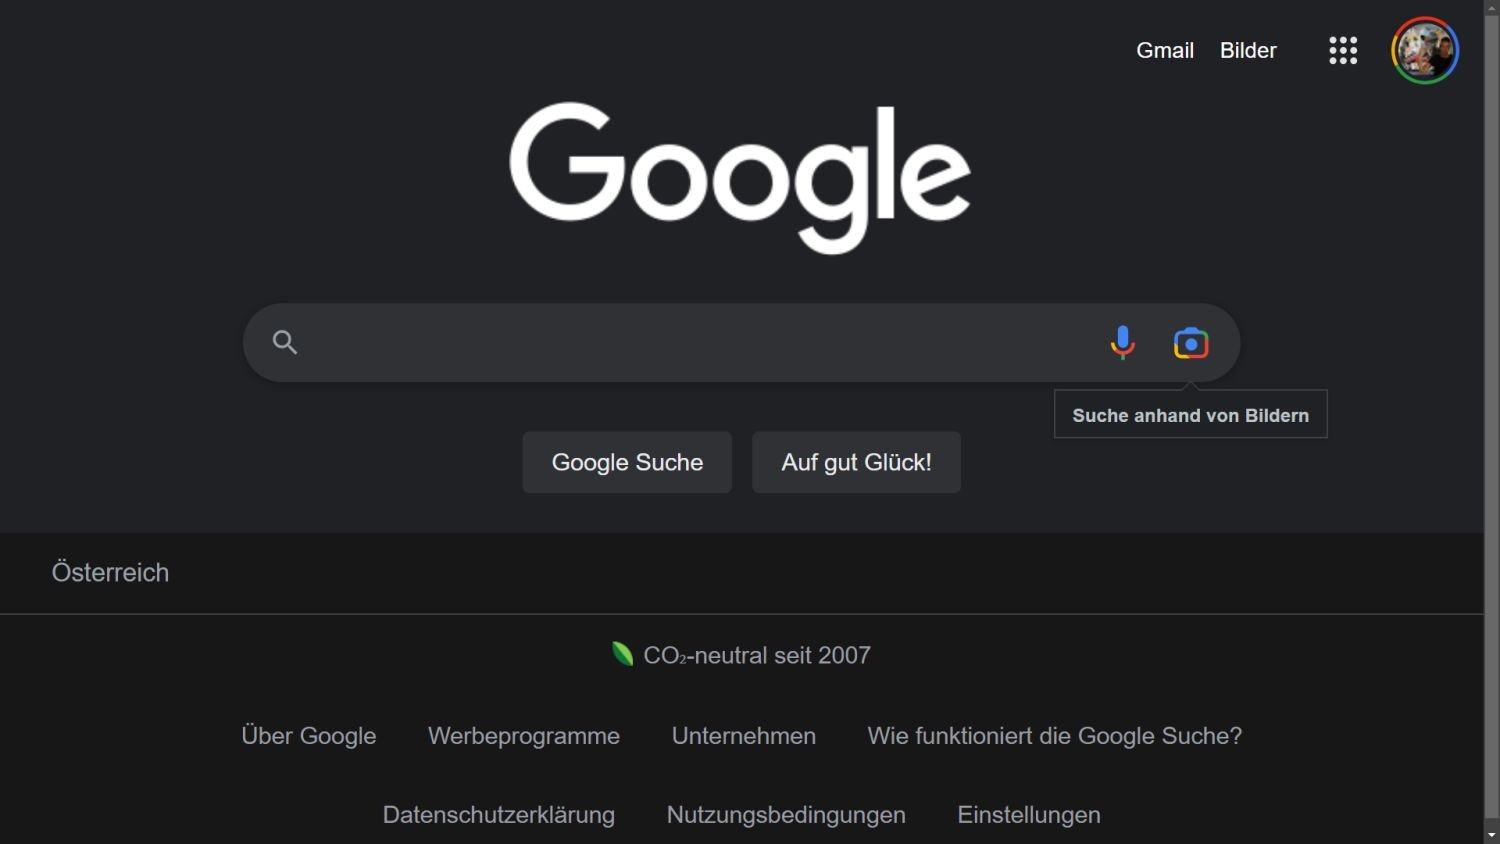Open Gmail from the top bar
The height and width of the screenshot is (844, 1500).
pyautogui.click(x=1165, y=50)
